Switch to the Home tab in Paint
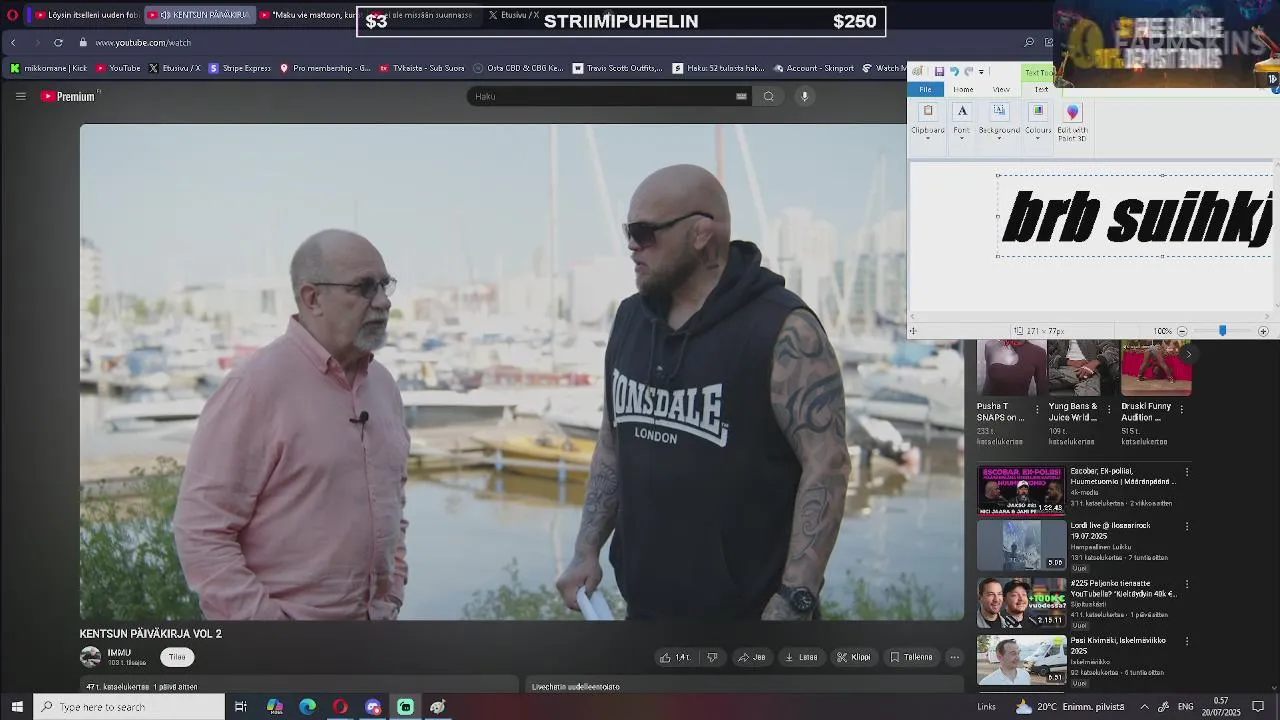This screenshot has width=1280, height=720. click(963, 89)
